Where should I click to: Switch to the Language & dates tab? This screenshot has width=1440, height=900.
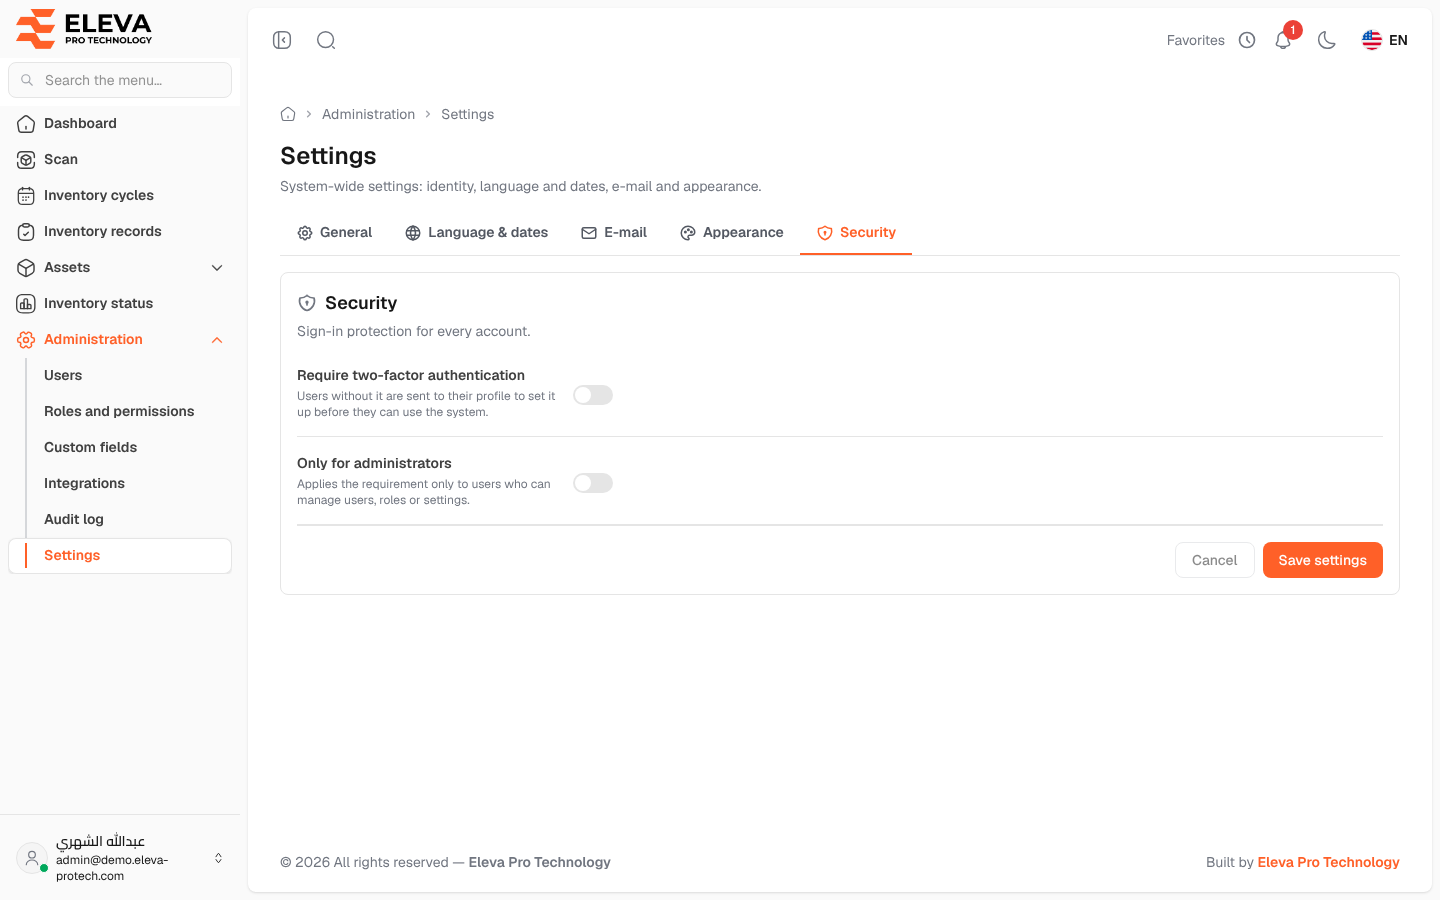(476, 233)
